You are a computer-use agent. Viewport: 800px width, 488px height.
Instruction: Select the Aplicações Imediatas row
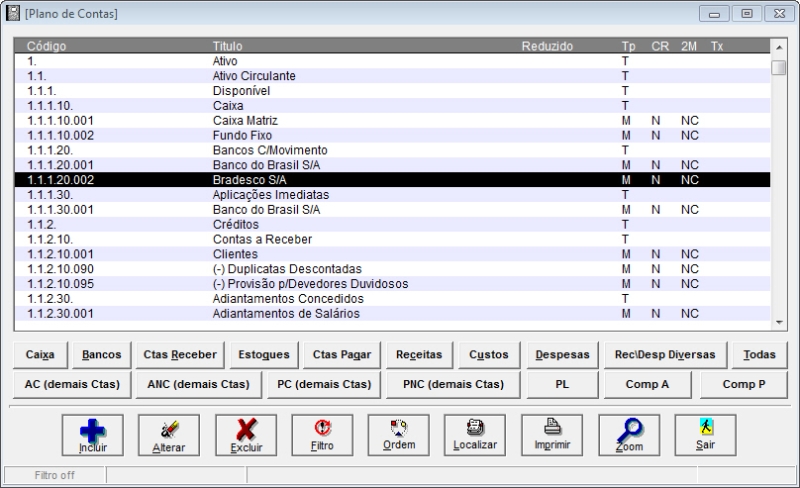click(392, 194)
